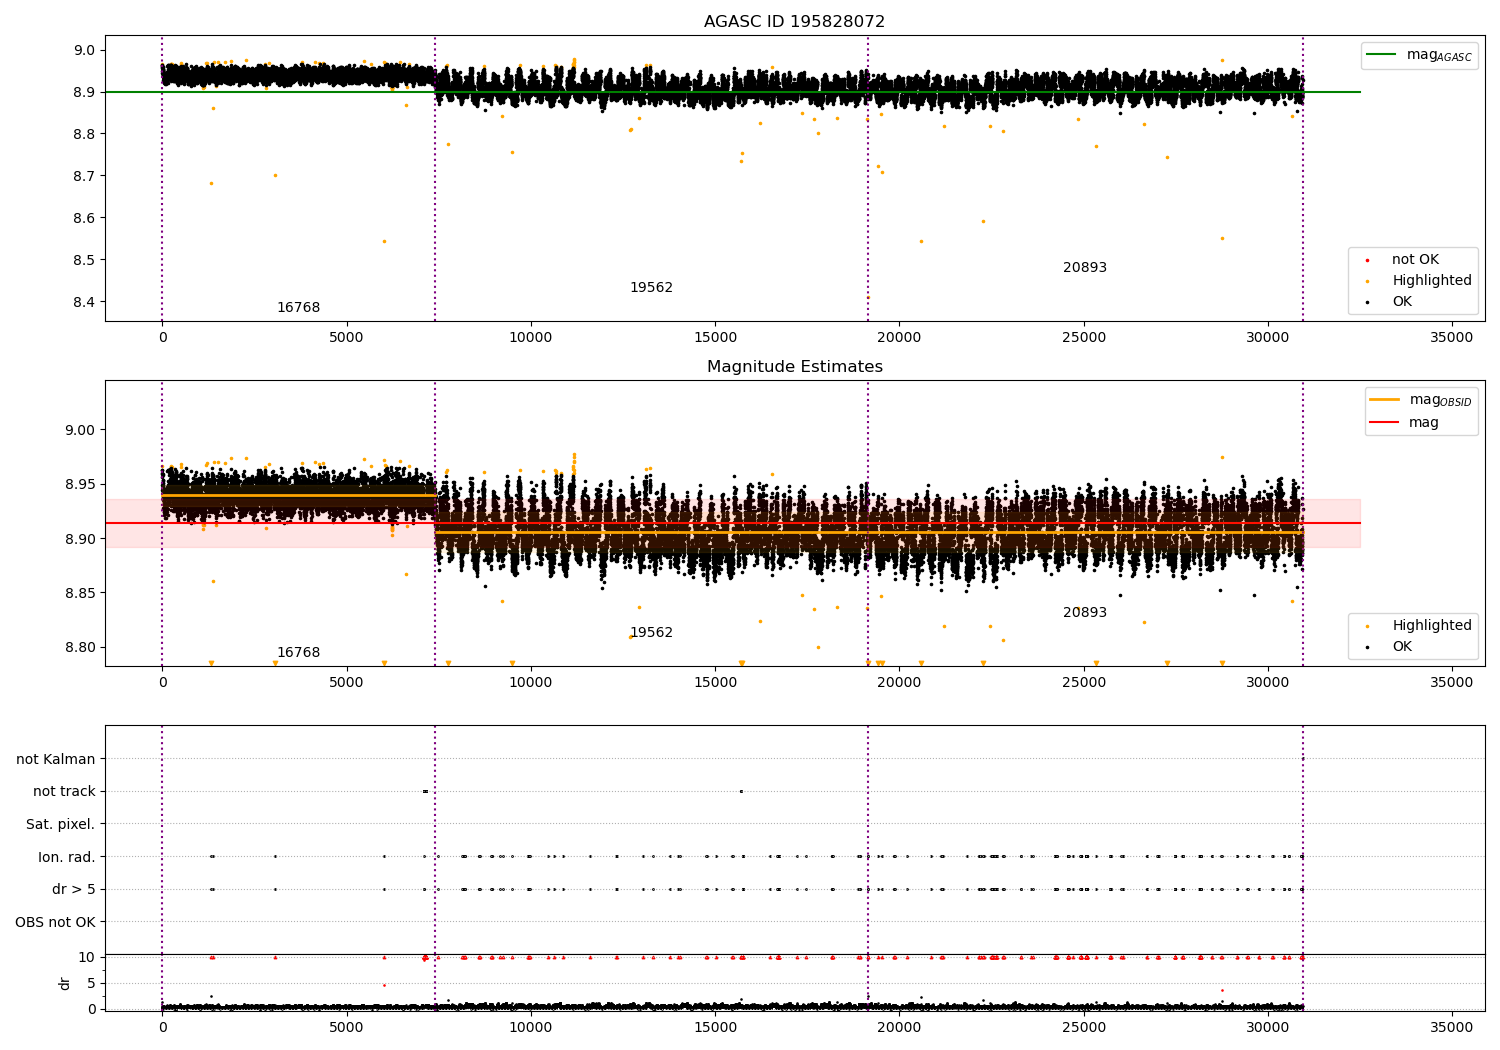Click the 'OBS not OK' axis label

(56, 923)
